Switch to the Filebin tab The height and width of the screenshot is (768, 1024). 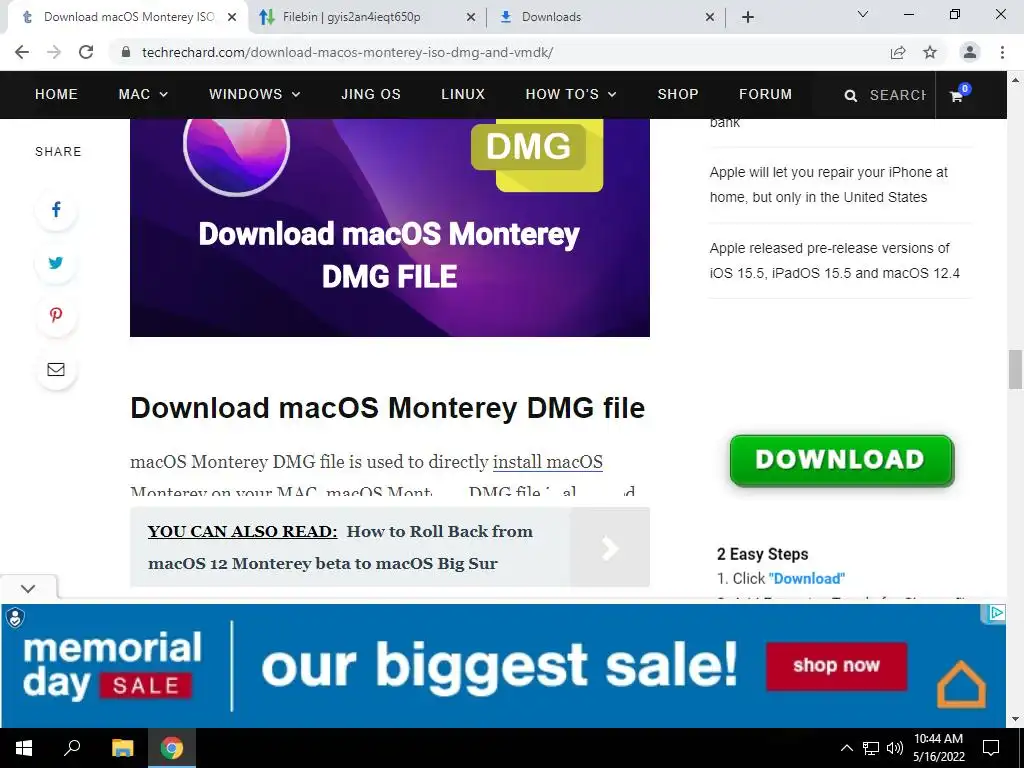pyautogui.click(x=366, y=17)
